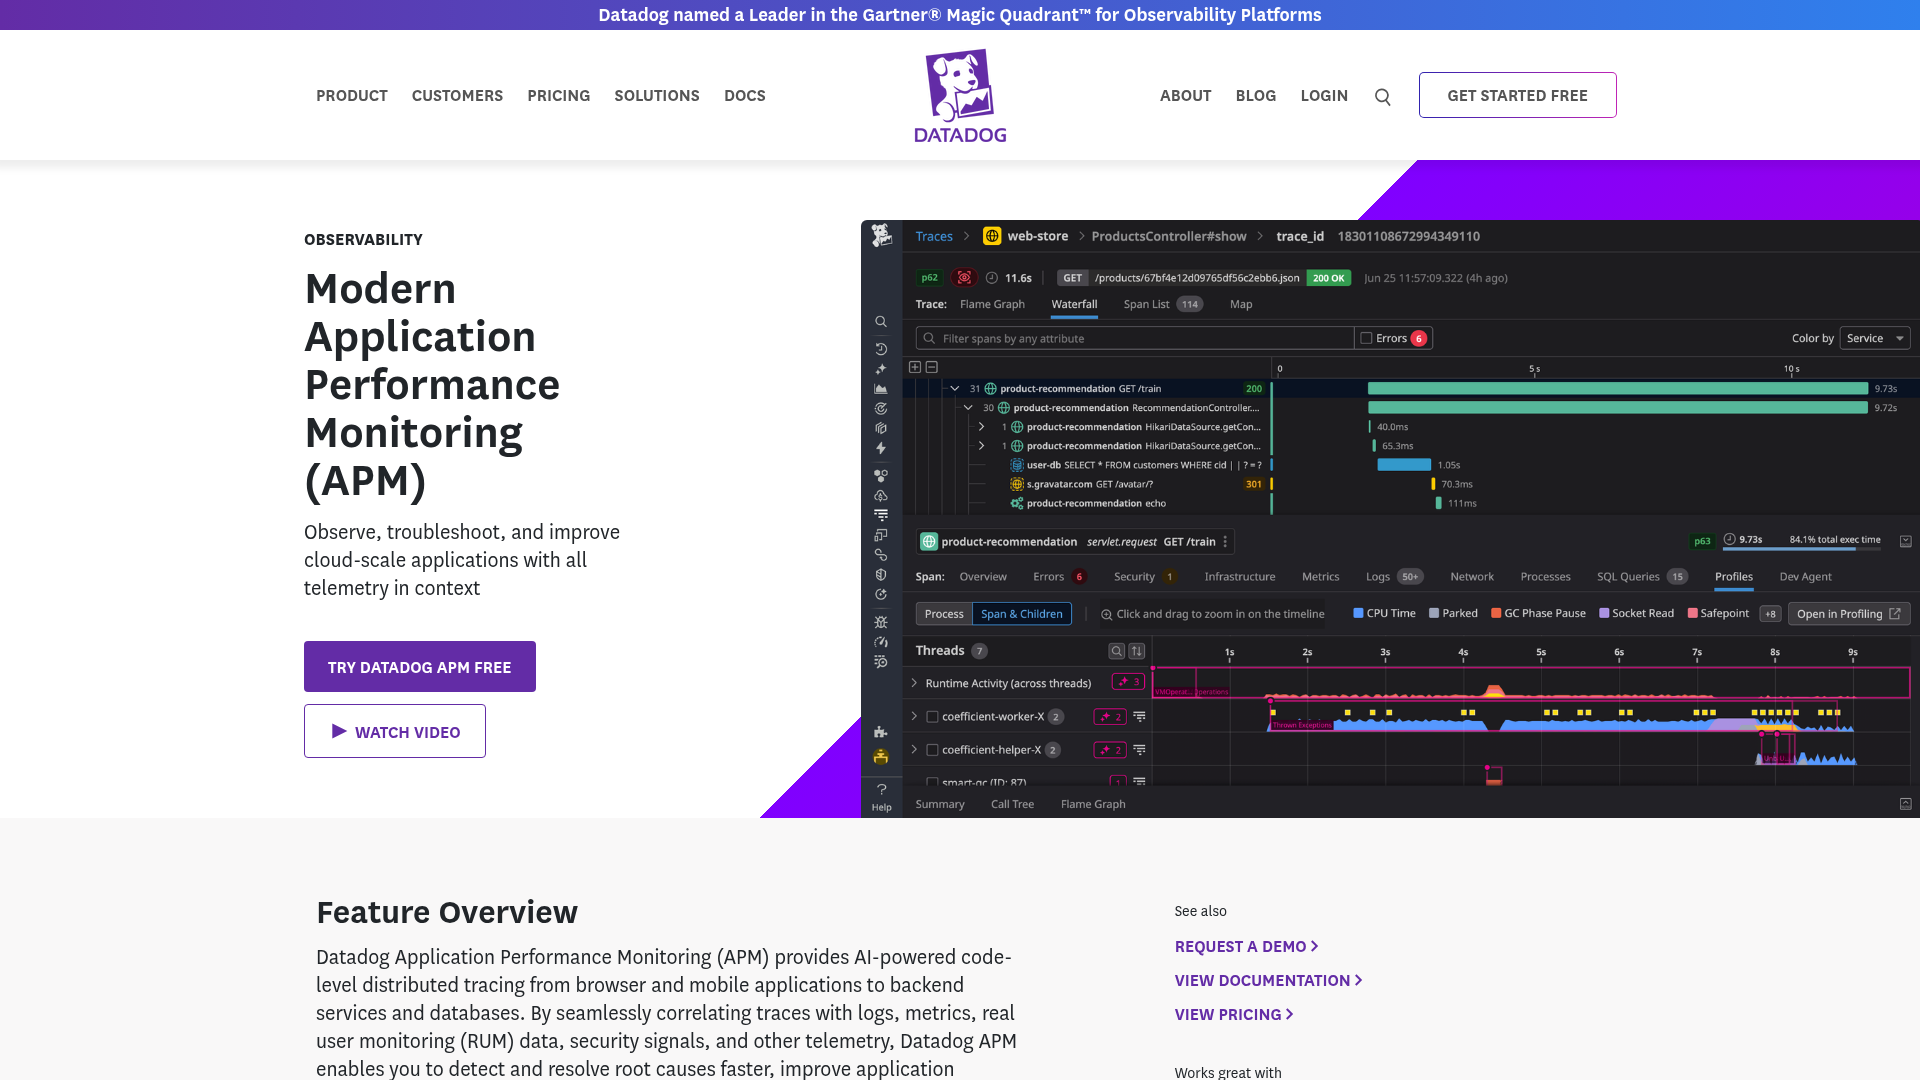Click the pink sparkle badge on Runtime Activity row
1920x1080 pixels.
[1128, 682]
